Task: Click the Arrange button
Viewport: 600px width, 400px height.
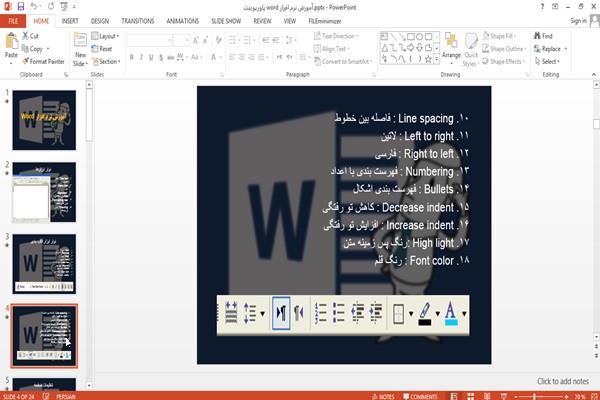Action: (x=451, y=46)
